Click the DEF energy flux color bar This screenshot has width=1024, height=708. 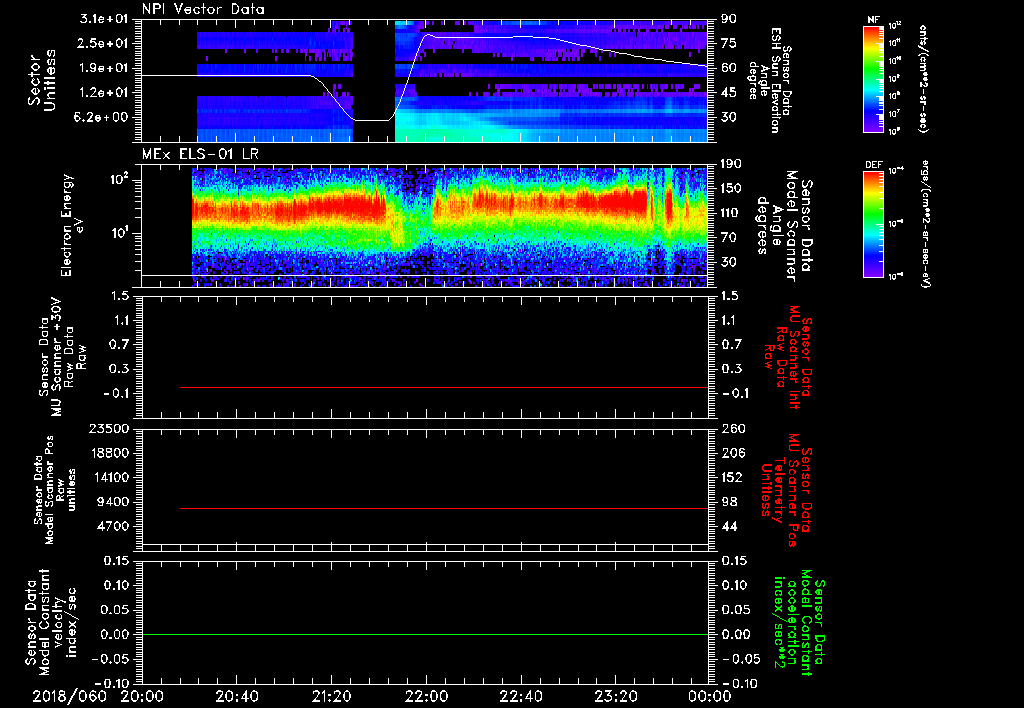click(873, 224)
